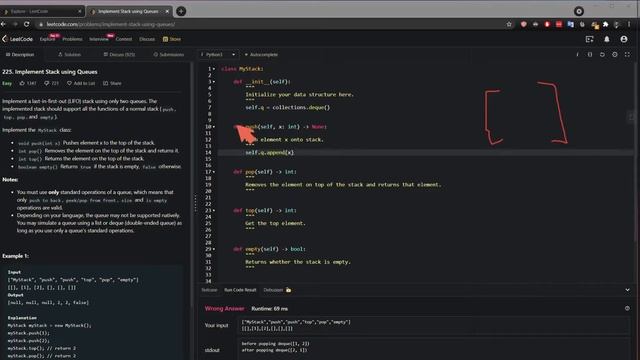Open editor settings gear
The width and height of the screenshot is (640, 360).
[615, 54]
